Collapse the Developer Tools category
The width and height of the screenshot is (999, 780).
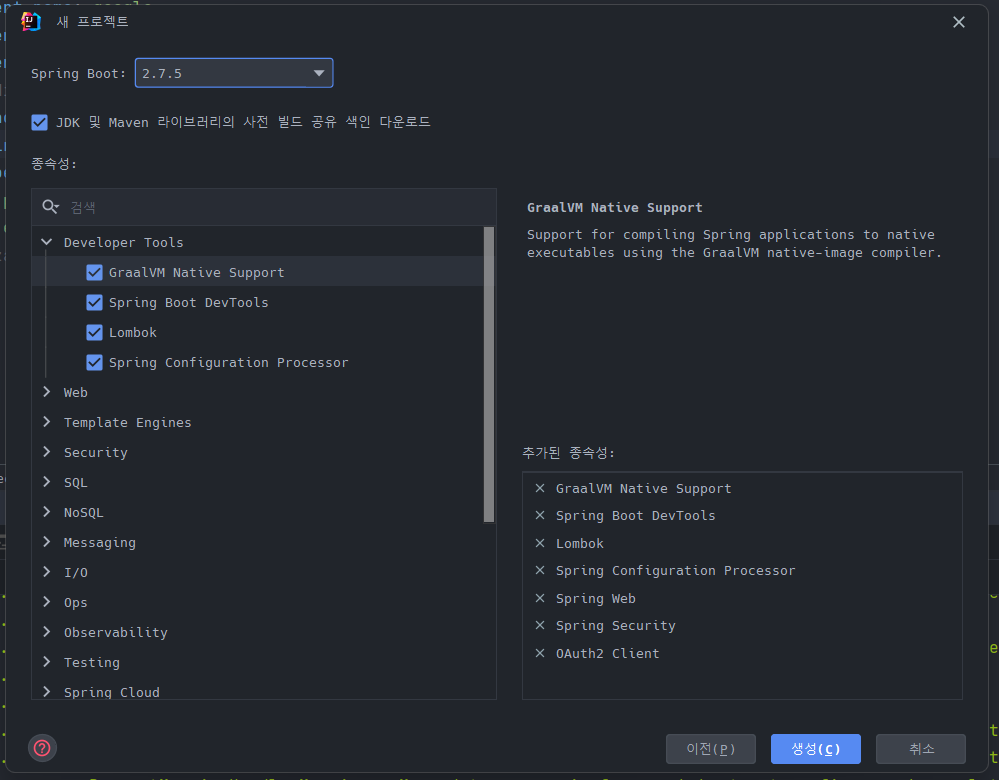point(47,242)
